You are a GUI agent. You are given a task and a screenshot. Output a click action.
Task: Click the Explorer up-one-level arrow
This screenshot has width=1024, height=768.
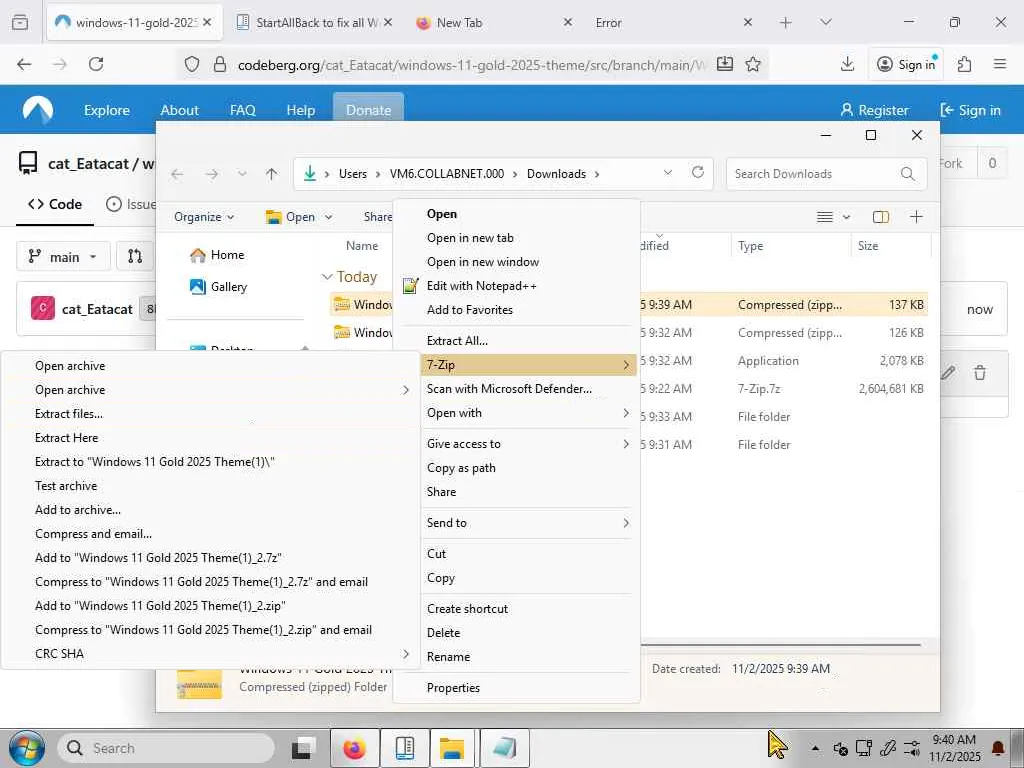272,174
